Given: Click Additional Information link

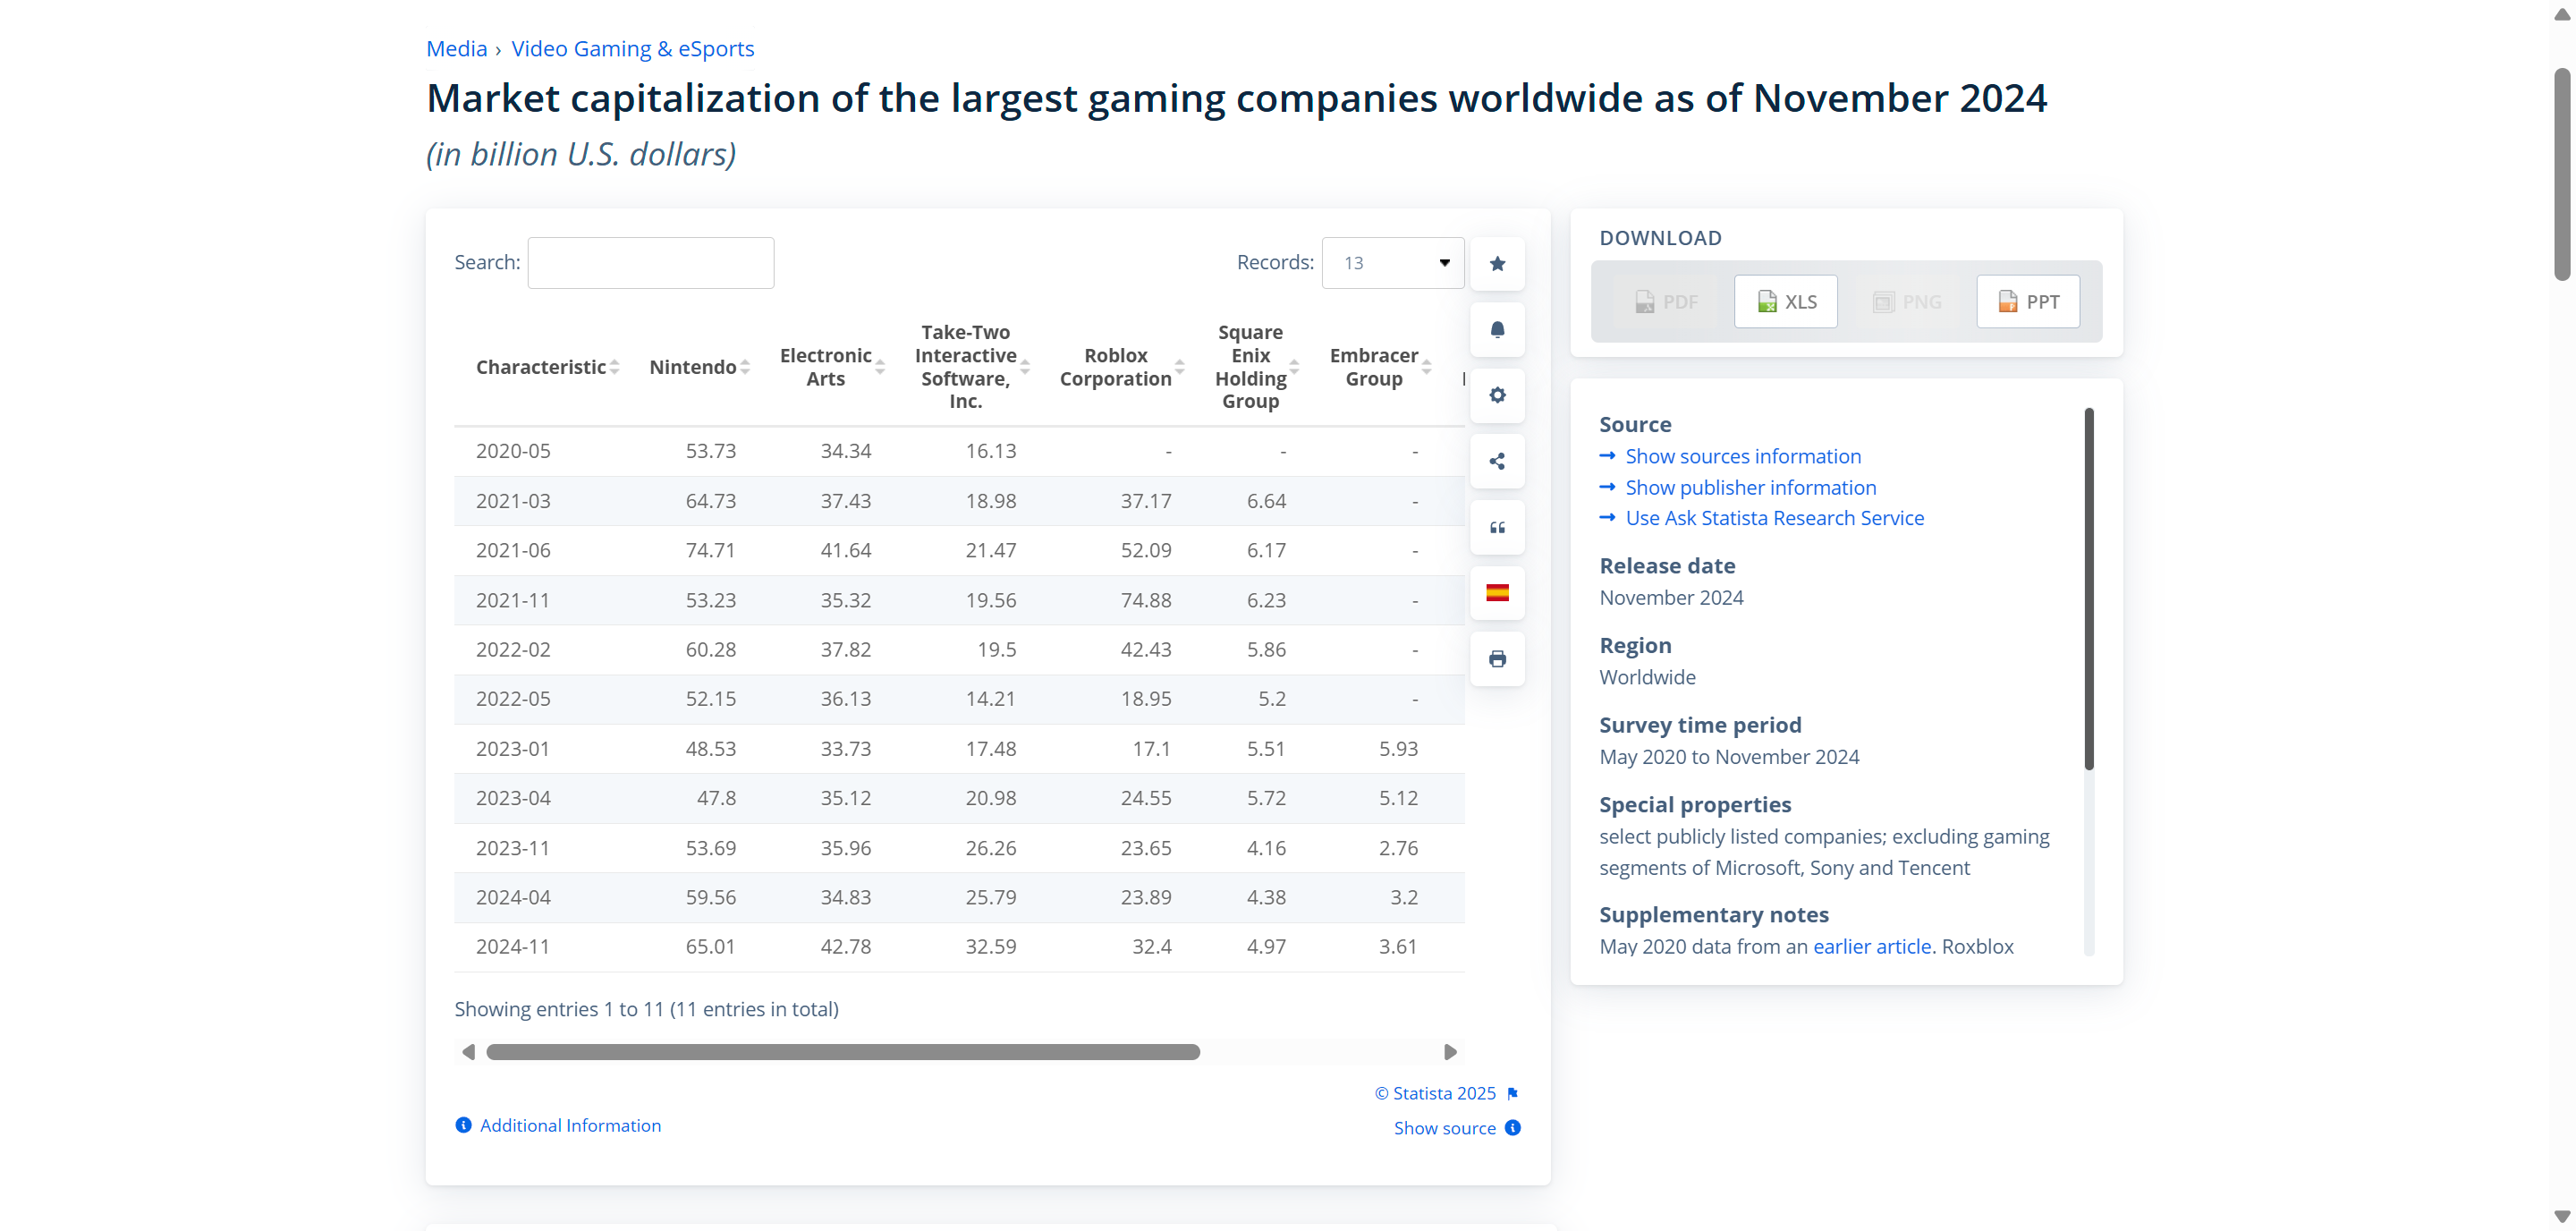Looking at the screenshot, I should [x=570, y=1125].
